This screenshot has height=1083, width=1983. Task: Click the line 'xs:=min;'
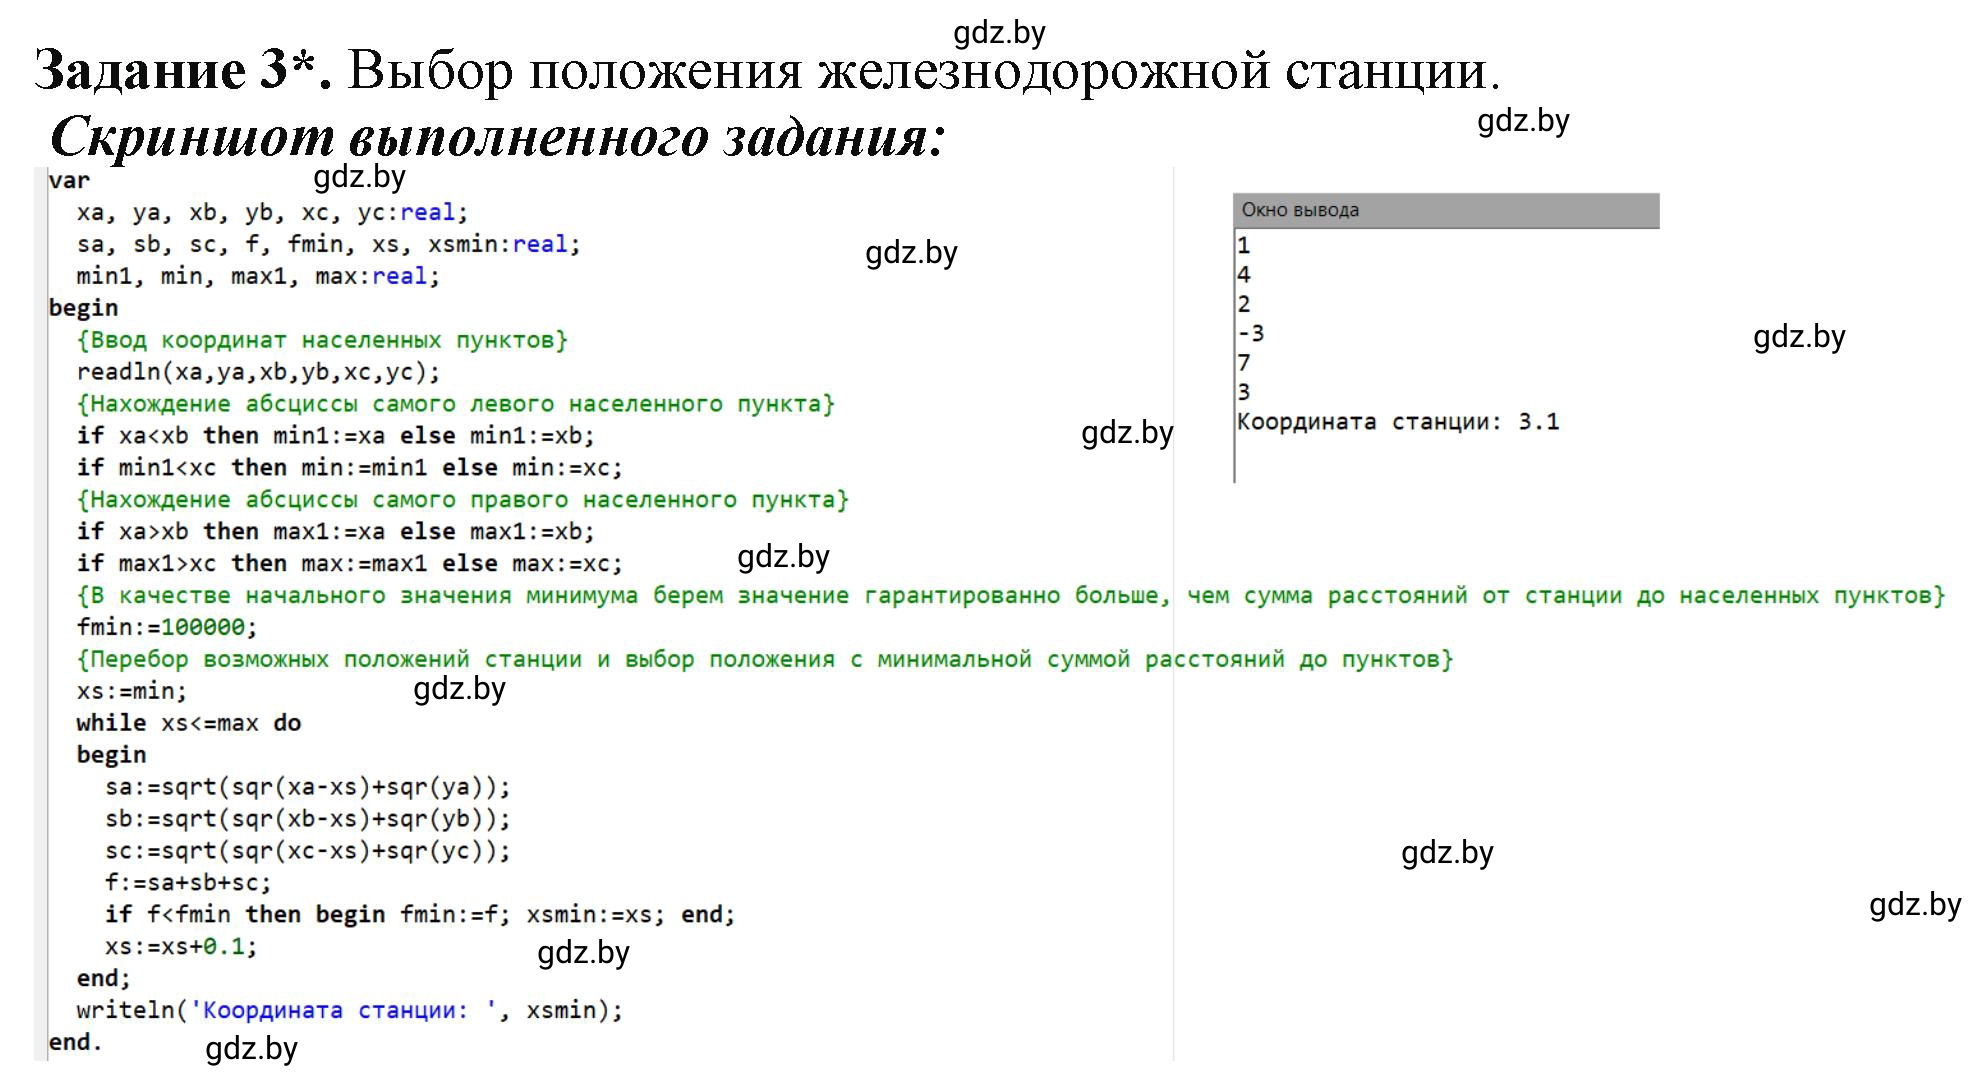pos(132,691)
